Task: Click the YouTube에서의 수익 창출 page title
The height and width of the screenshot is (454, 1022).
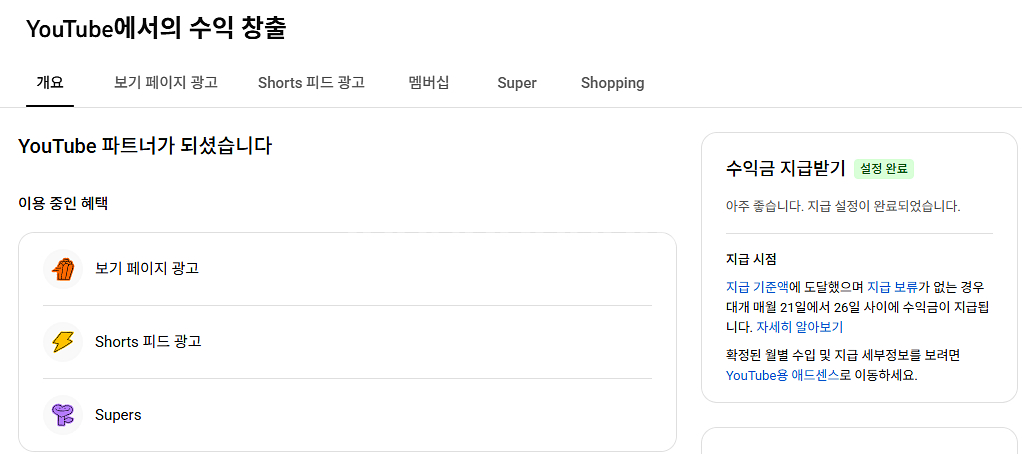Action: pyautogui.click(x=156, y=29)
